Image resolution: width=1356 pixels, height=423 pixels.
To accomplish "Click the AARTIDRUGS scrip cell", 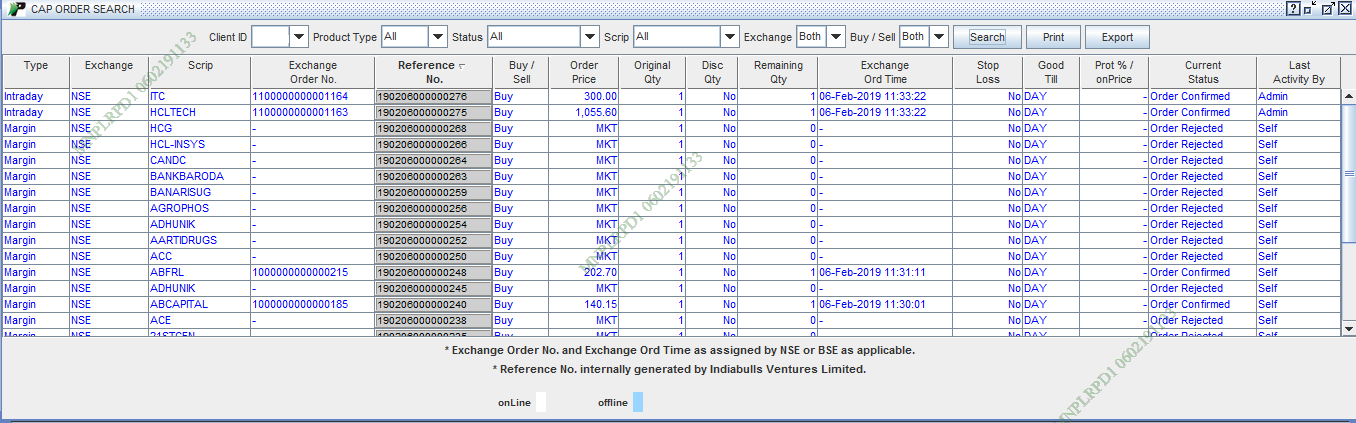I will pyautogui.click(x=198, y=241).
